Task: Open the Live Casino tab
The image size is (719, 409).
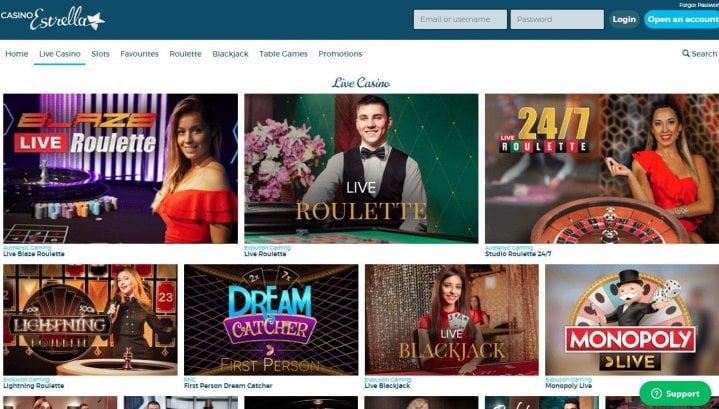Action: 60,54
